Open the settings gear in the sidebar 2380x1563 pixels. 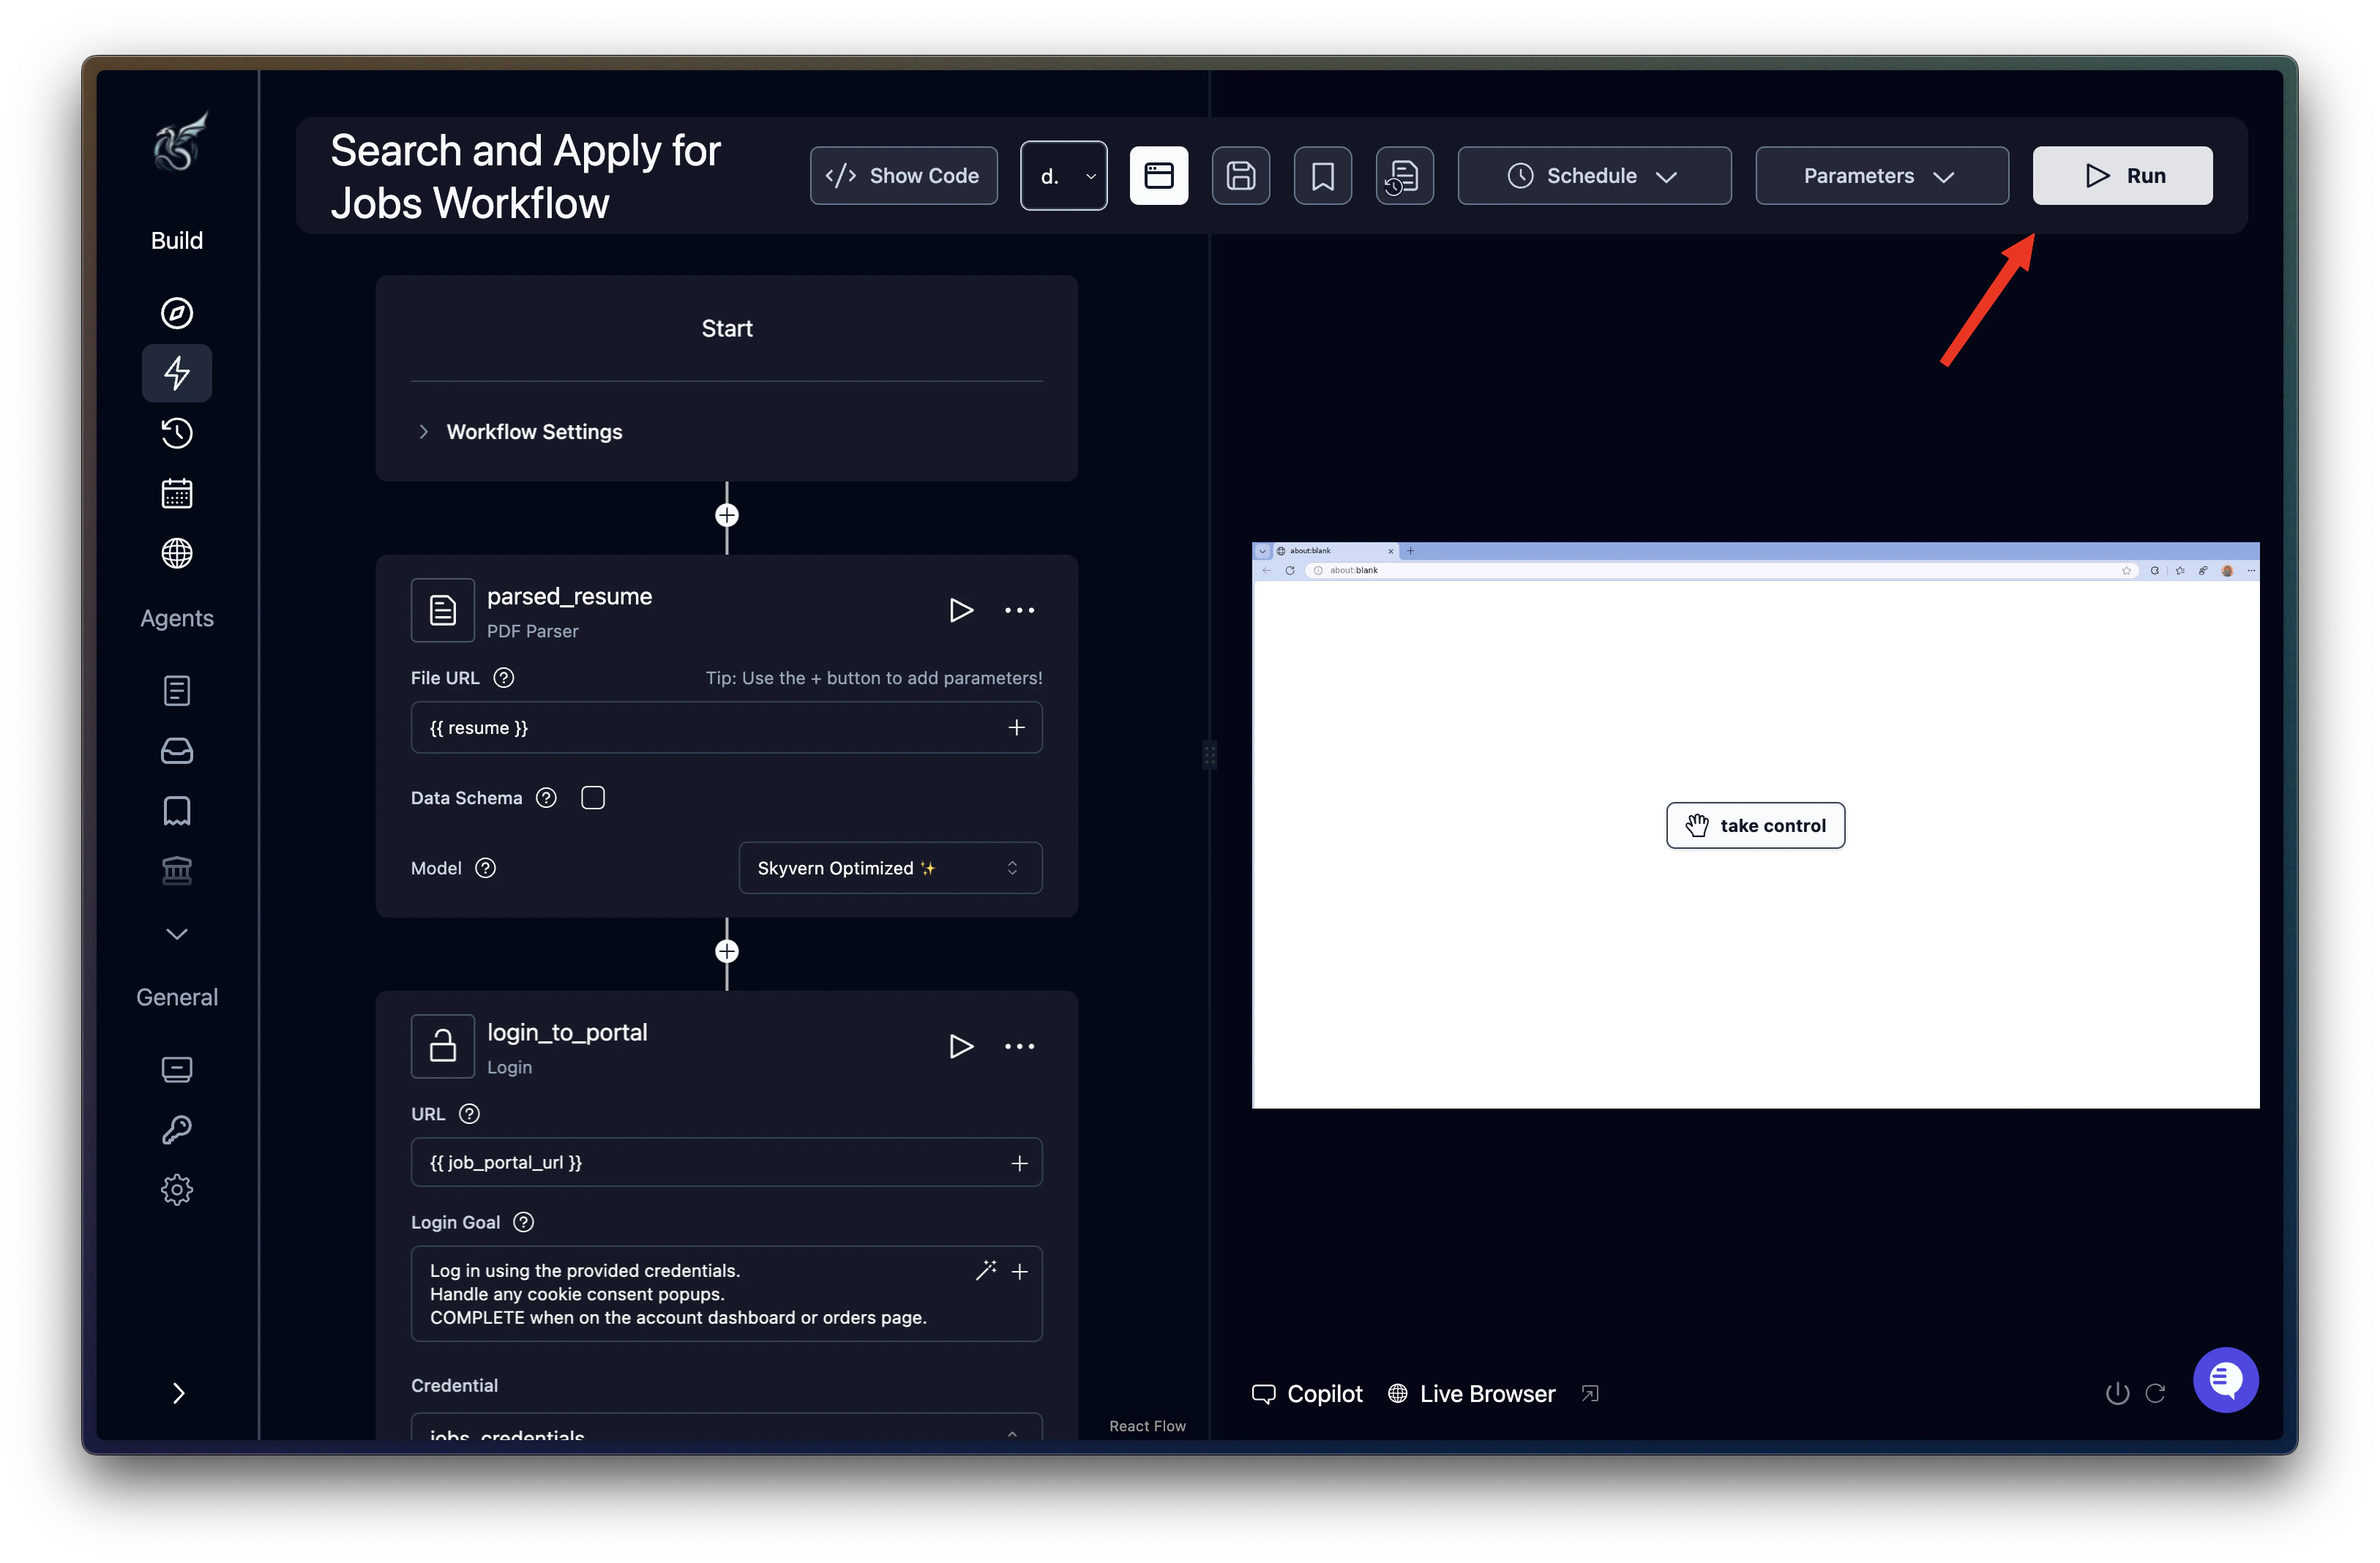pos(177,1189)
